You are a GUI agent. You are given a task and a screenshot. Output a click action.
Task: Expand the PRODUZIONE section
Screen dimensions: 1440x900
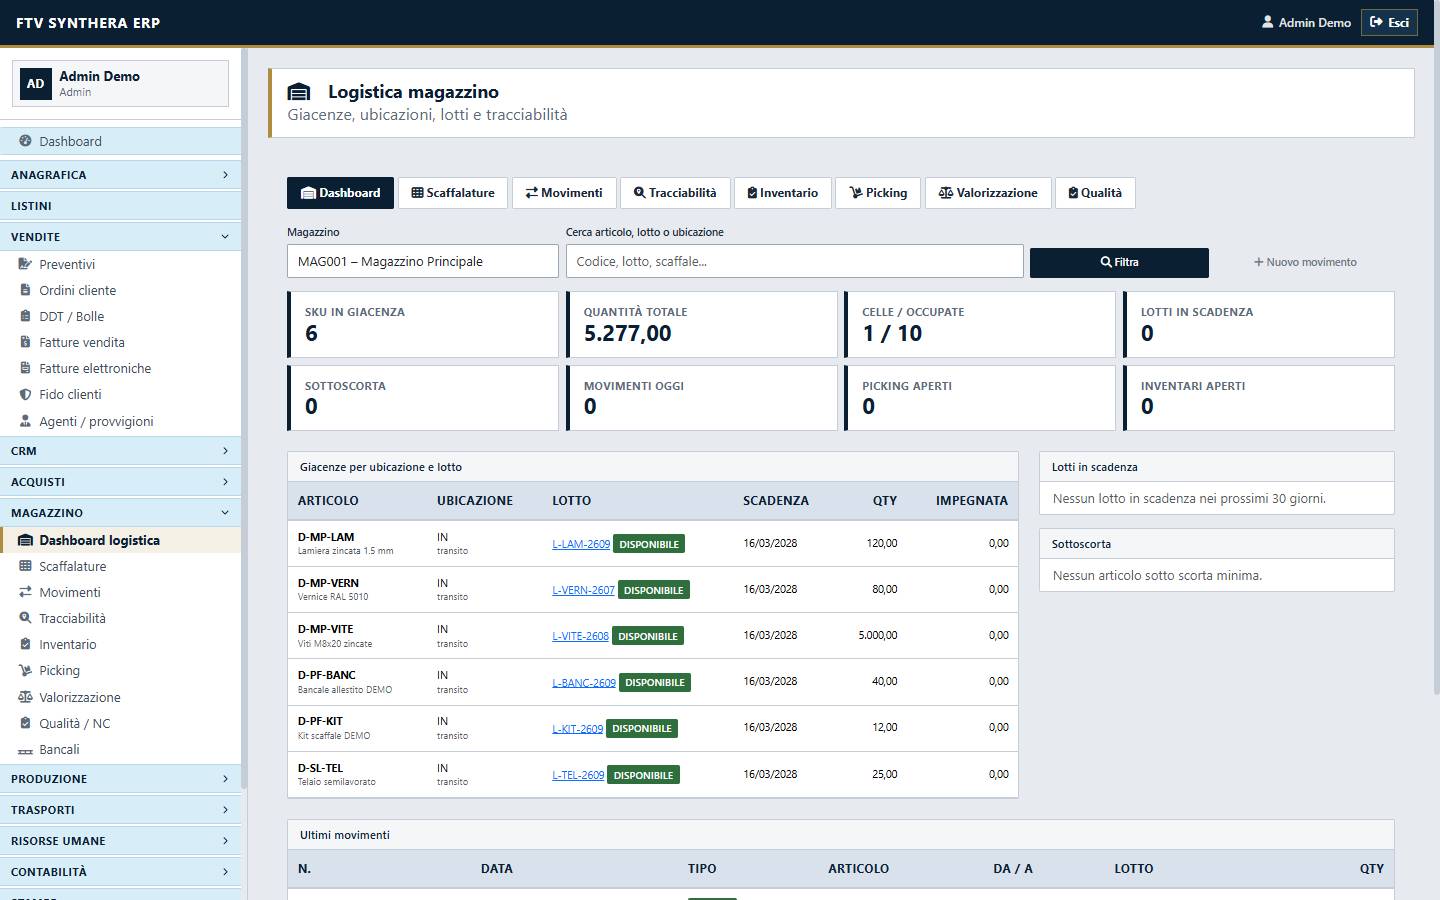coord(120,779)
